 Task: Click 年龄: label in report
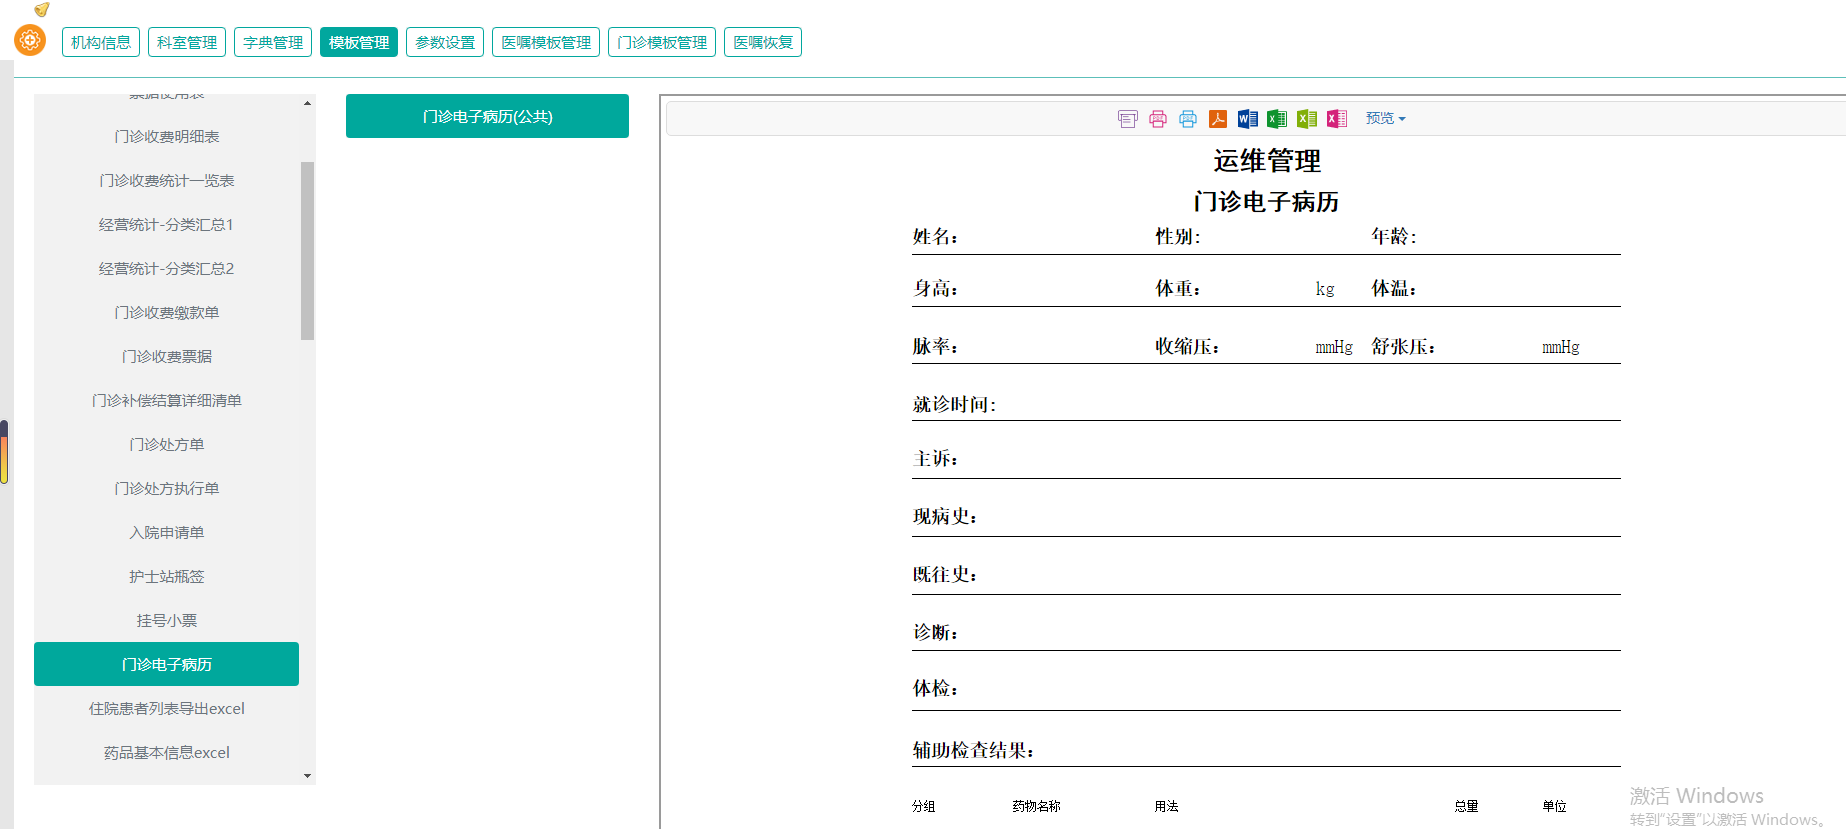coord(1394,237)
